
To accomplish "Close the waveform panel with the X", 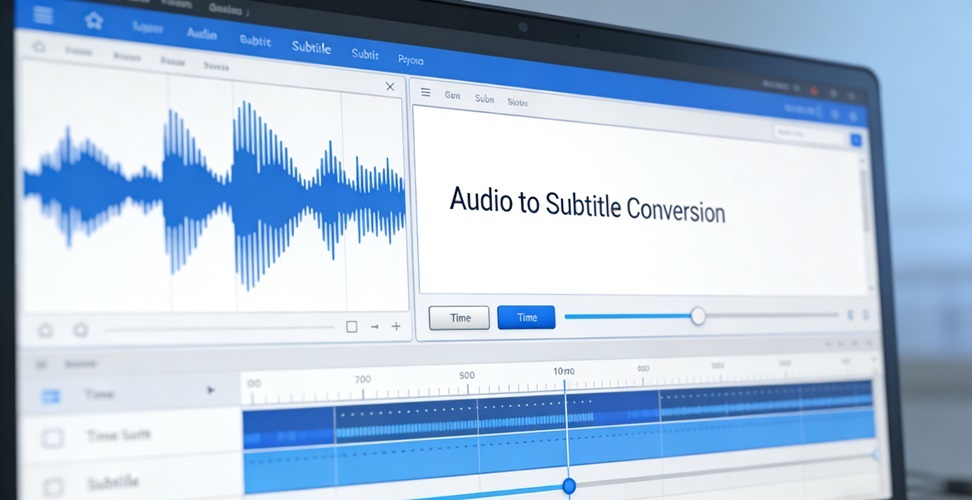I will click(390, 87).
